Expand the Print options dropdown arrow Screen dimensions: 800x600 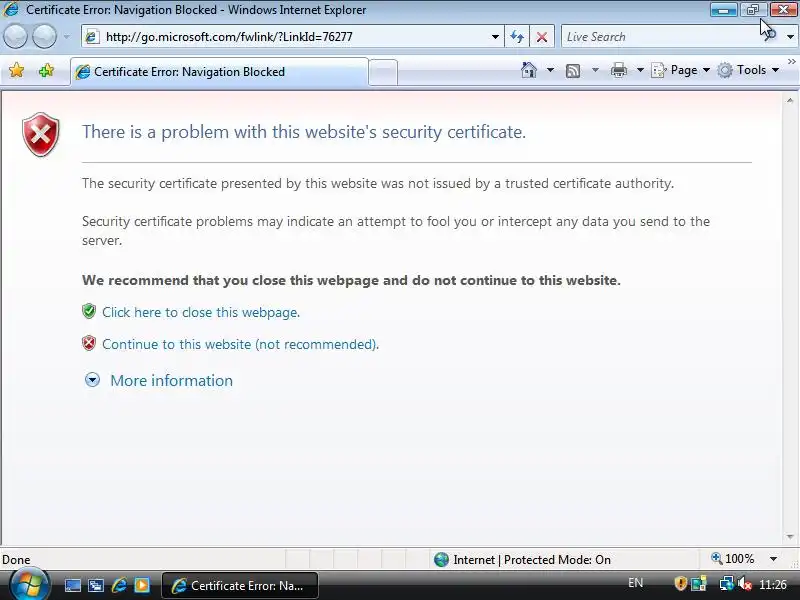click(x=640, y=70)
